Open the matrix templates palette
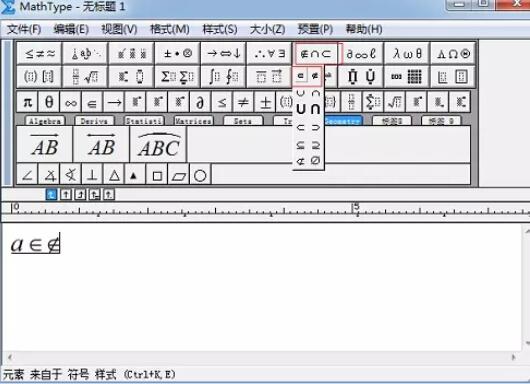Viewport: 530px width, 384px height. (x=407, y=77)
